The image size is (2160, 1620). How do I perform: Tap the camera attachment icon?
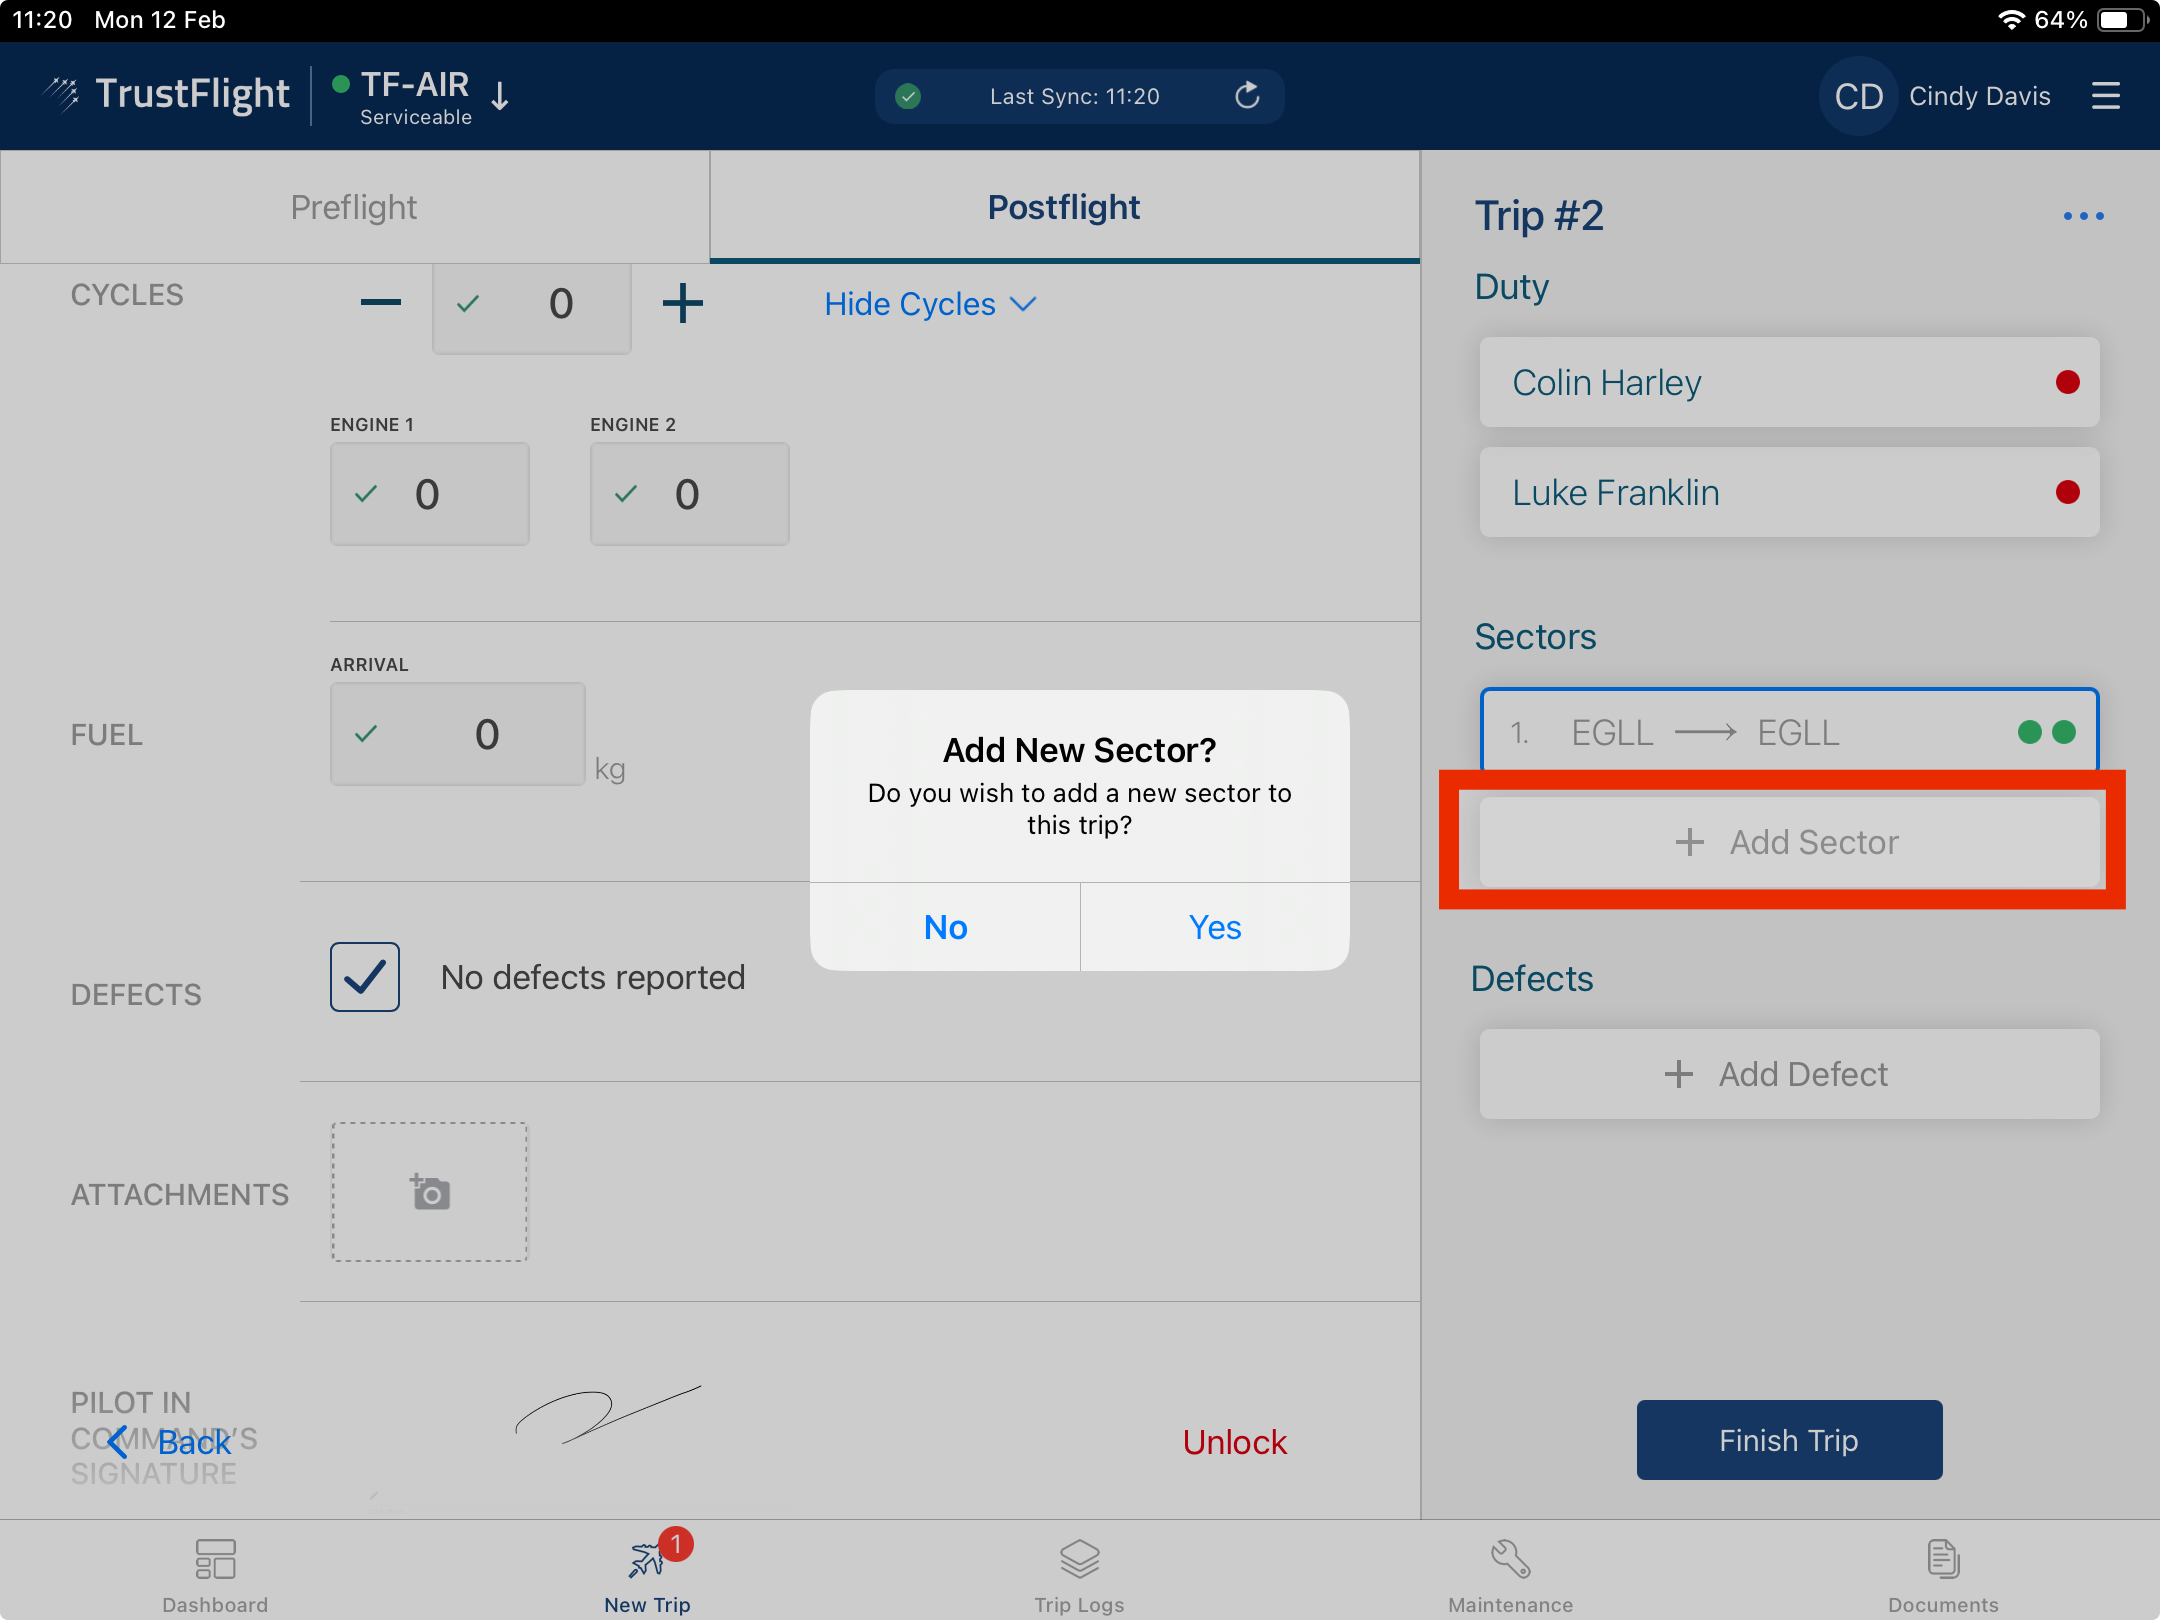[x=430, y=1192]
